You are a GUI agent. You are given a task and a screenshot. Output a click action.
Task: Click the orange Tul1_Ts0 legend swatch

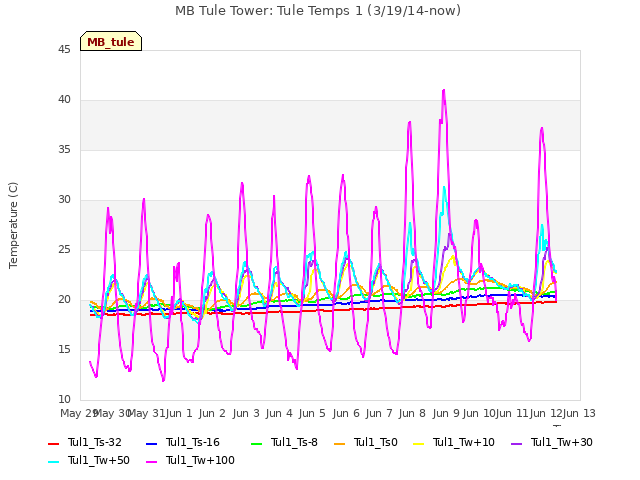[339, 443]
